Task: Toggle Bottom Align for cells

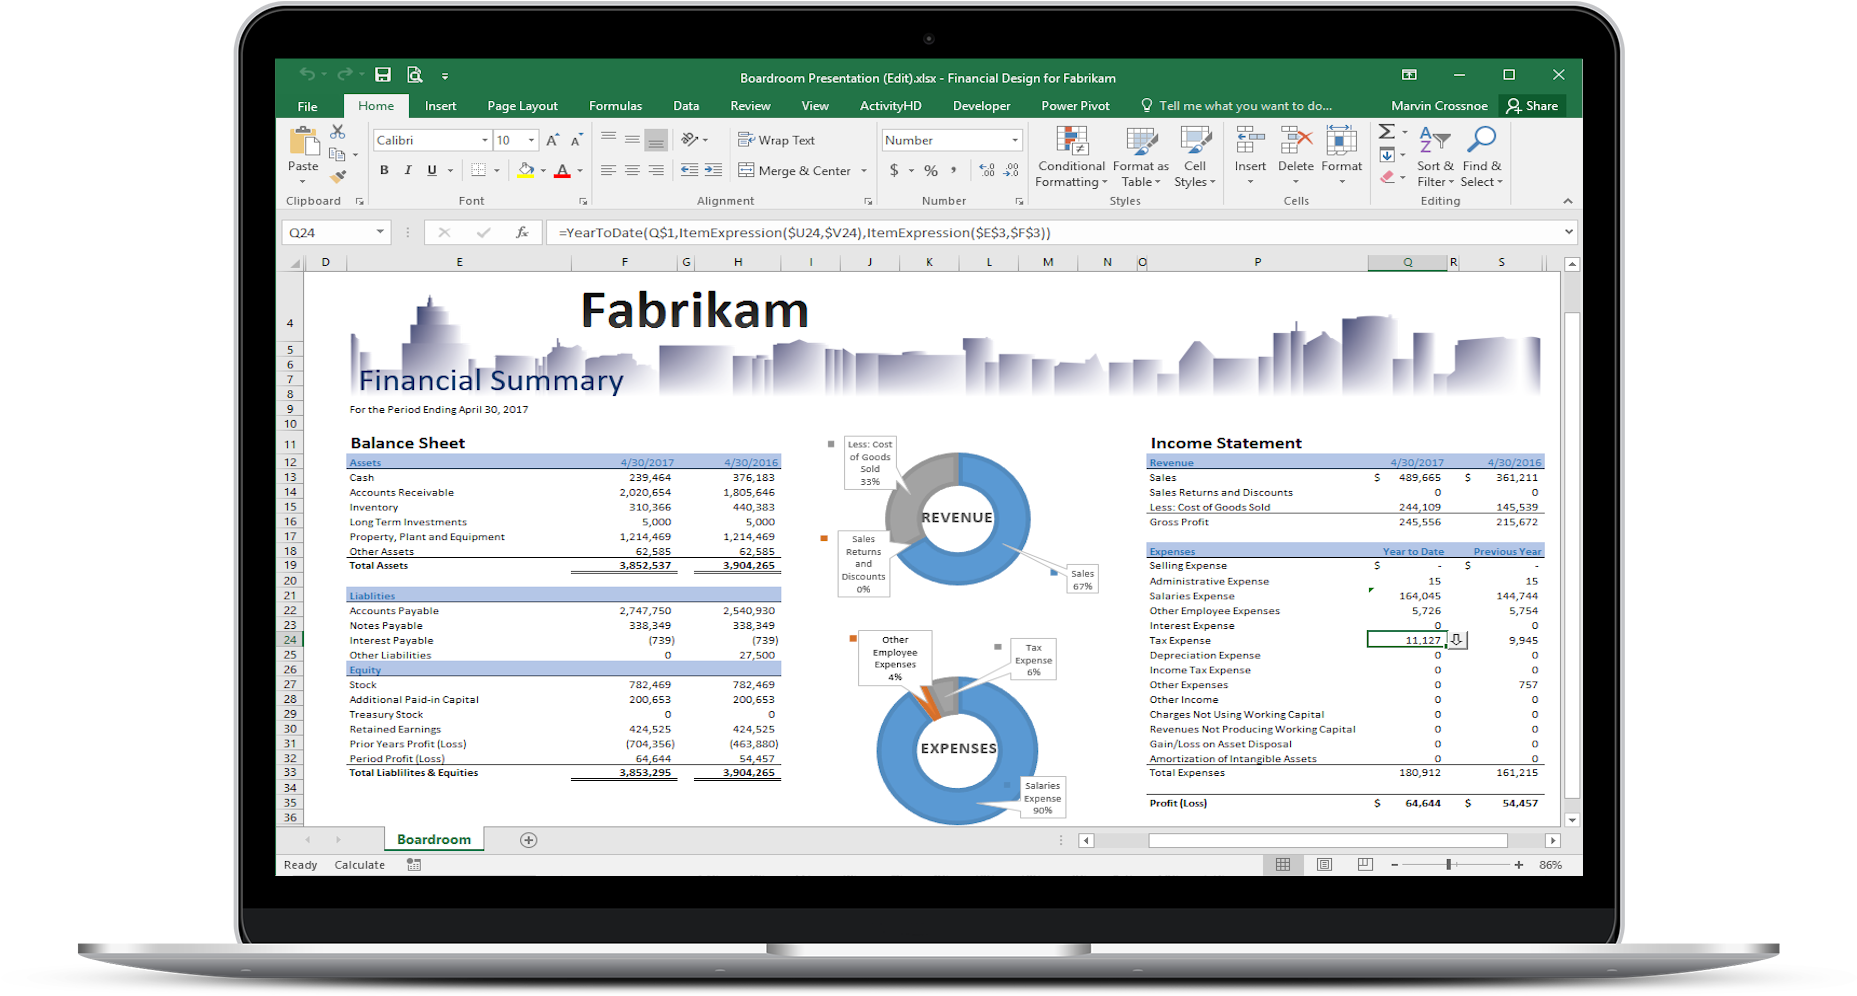Action: click(656, 140)
